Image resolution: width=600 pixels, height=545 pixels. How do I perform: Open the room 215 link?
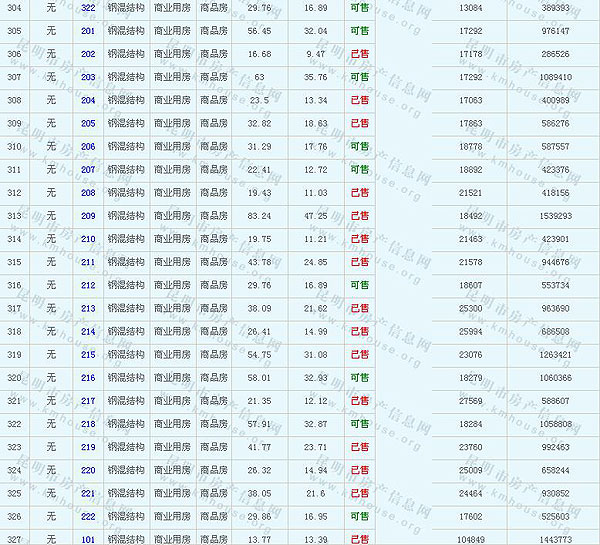point(88,355)
